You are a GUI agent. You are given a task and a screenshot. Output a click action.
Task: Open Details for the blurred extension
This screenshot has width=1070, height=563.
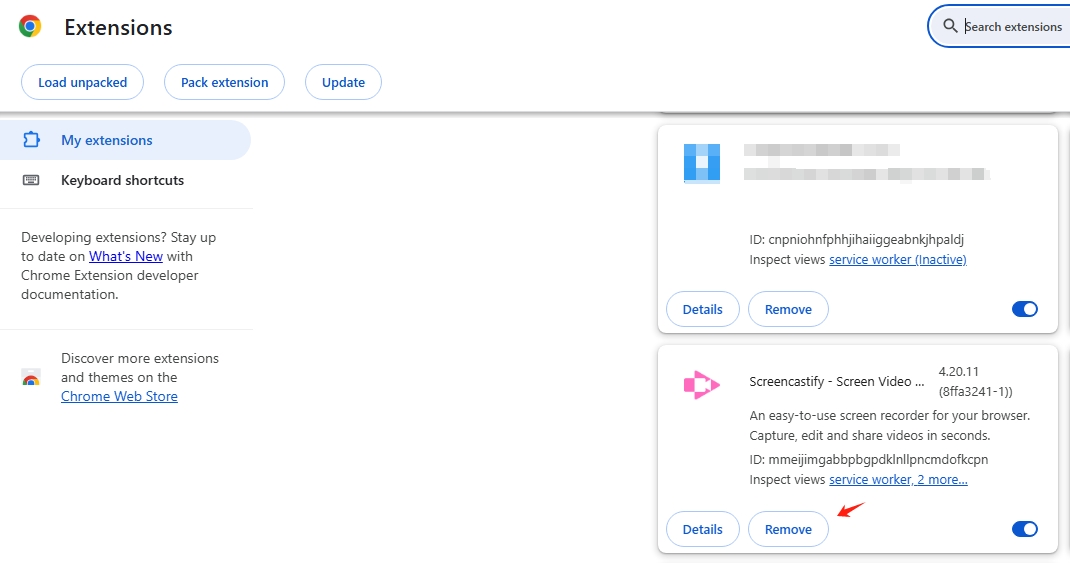click(702, 309)
